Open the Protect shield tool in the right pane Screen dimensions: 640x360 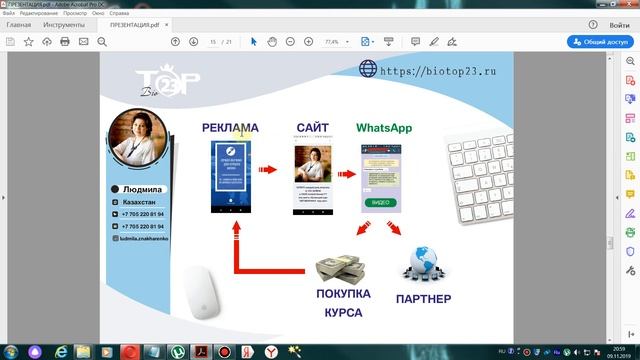click(630, 251)
